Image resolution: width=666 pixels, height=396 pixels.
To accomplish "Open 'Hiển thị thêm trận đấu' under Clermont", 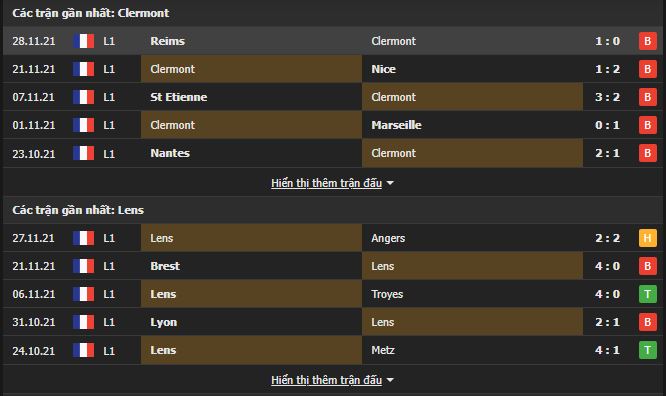I will pos(326,183).
